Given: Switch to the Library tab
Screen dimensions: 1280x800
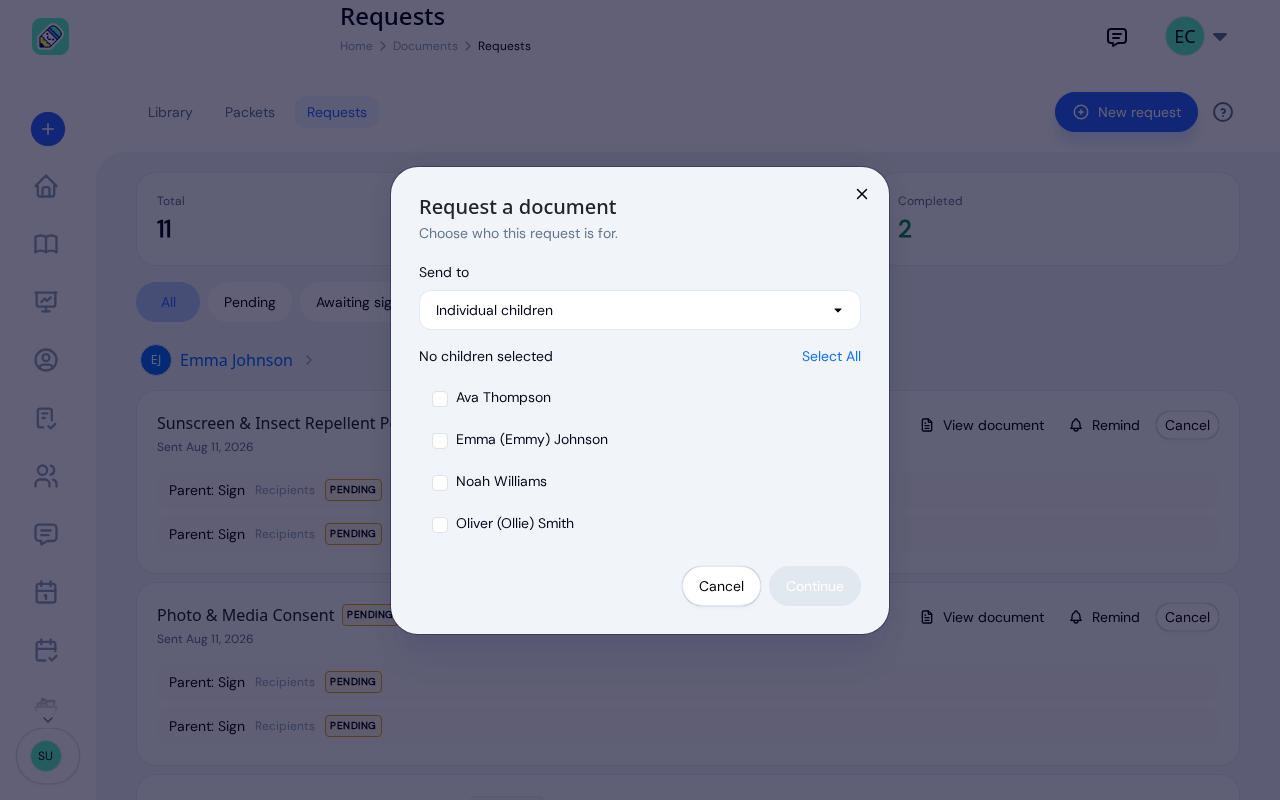Looking at the screenshot, I should tap(170, 112).
